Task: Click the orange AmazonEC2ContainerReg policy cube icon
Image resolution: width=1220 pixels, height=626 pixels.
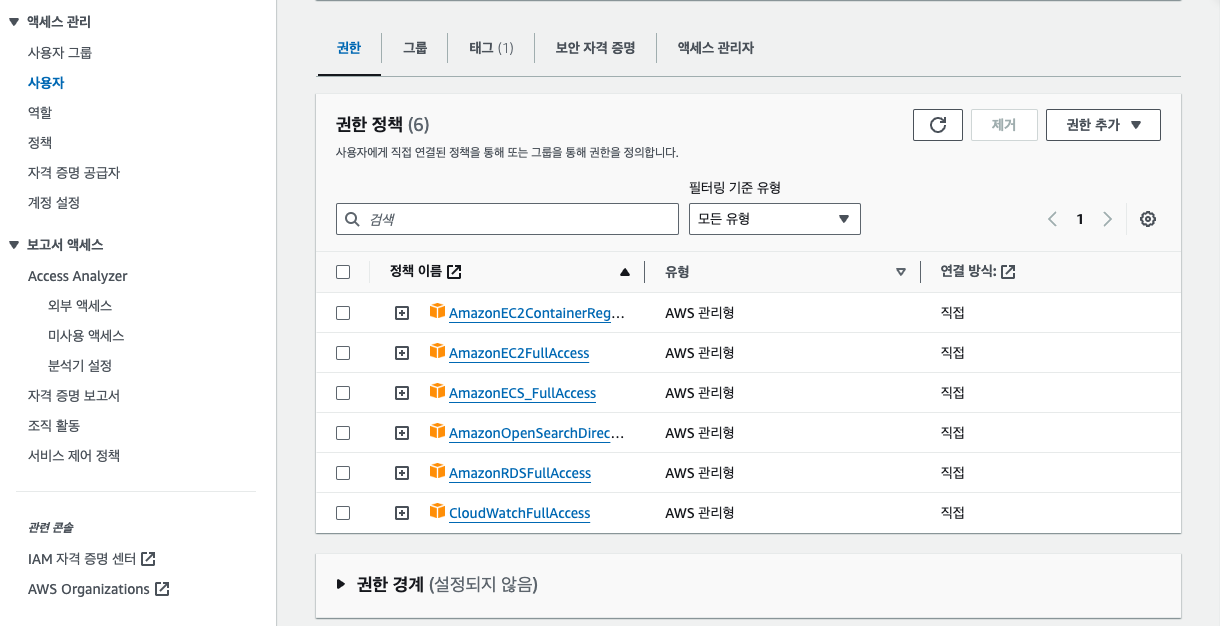Action: pos(437,311)
